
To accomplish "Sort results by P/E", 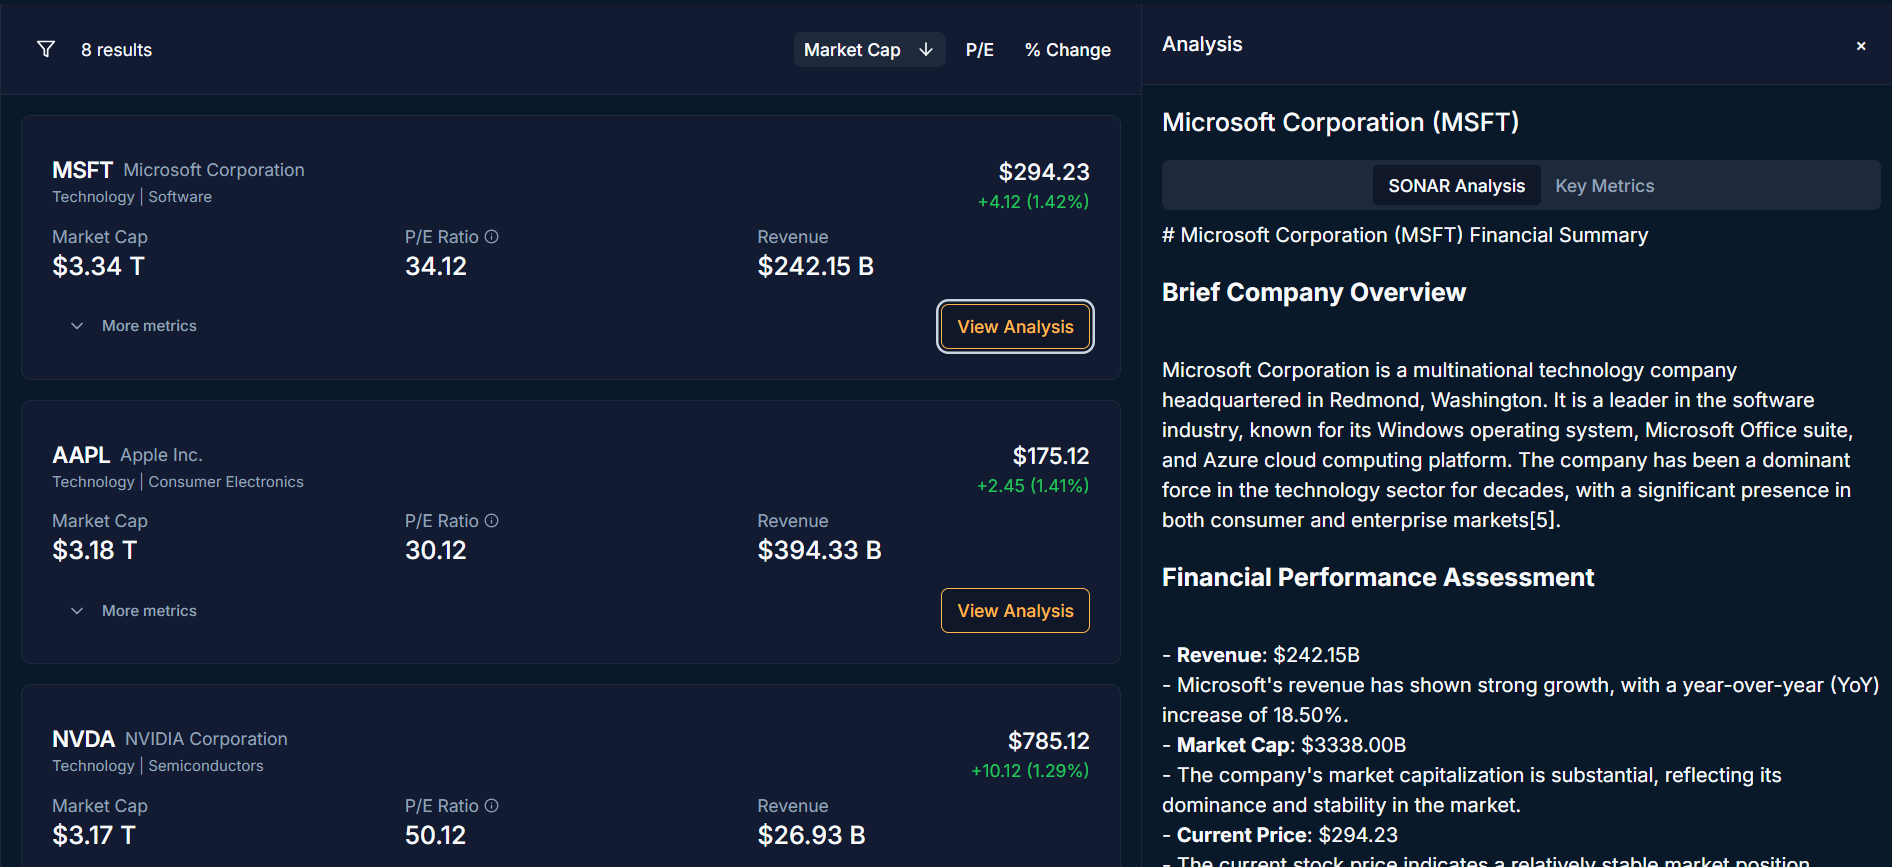I will 979,50.
